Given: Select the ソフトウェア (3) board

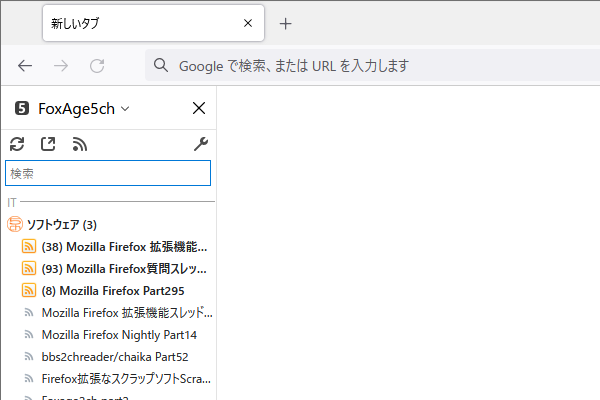Looking at the screenshot, I should (x=61, y=225).
